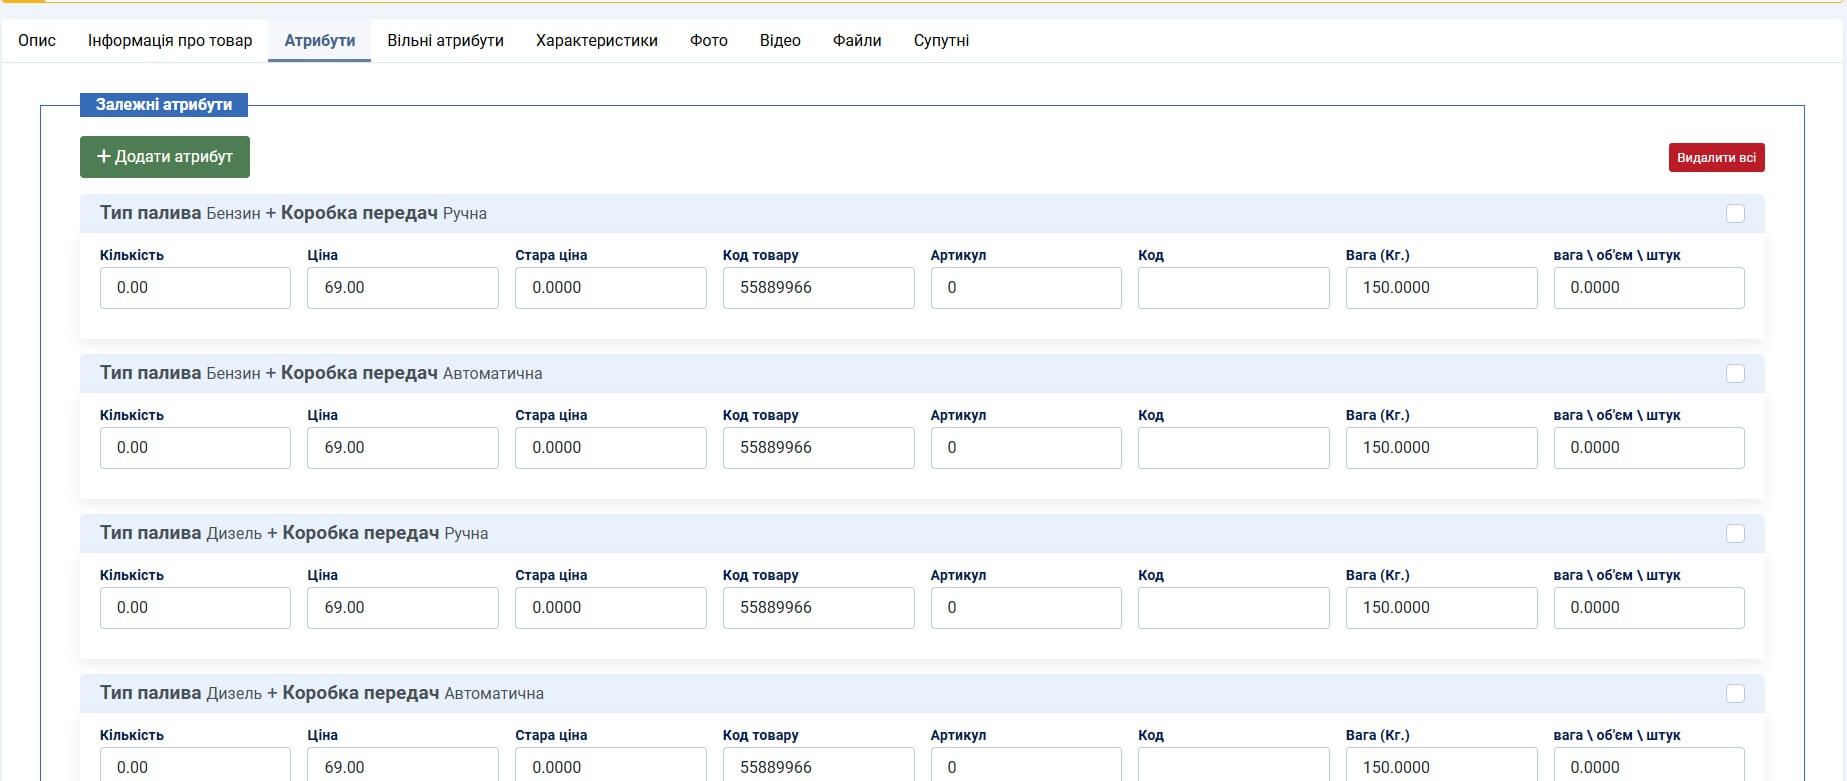Click the red Видалити всі button
Screen dimensions: 1847x781
[x=1716, y=158]
